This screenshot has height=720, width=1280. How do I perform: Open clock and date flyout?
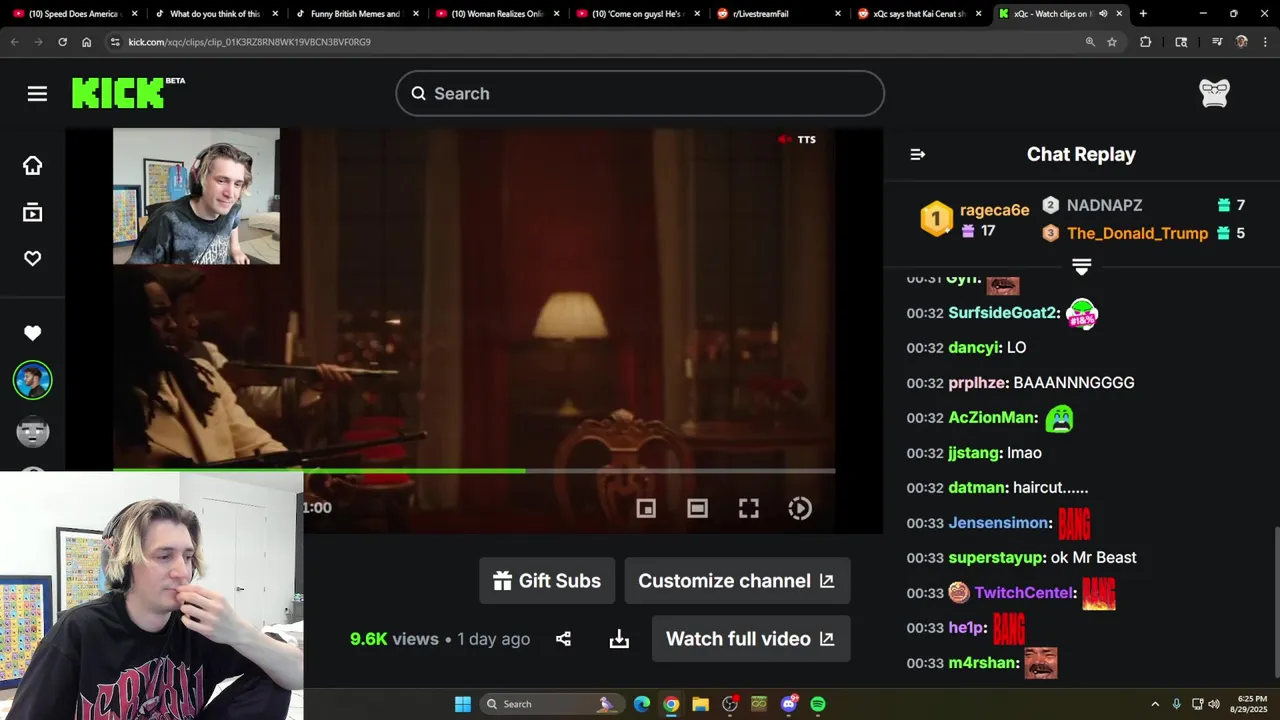(1251, 704)
